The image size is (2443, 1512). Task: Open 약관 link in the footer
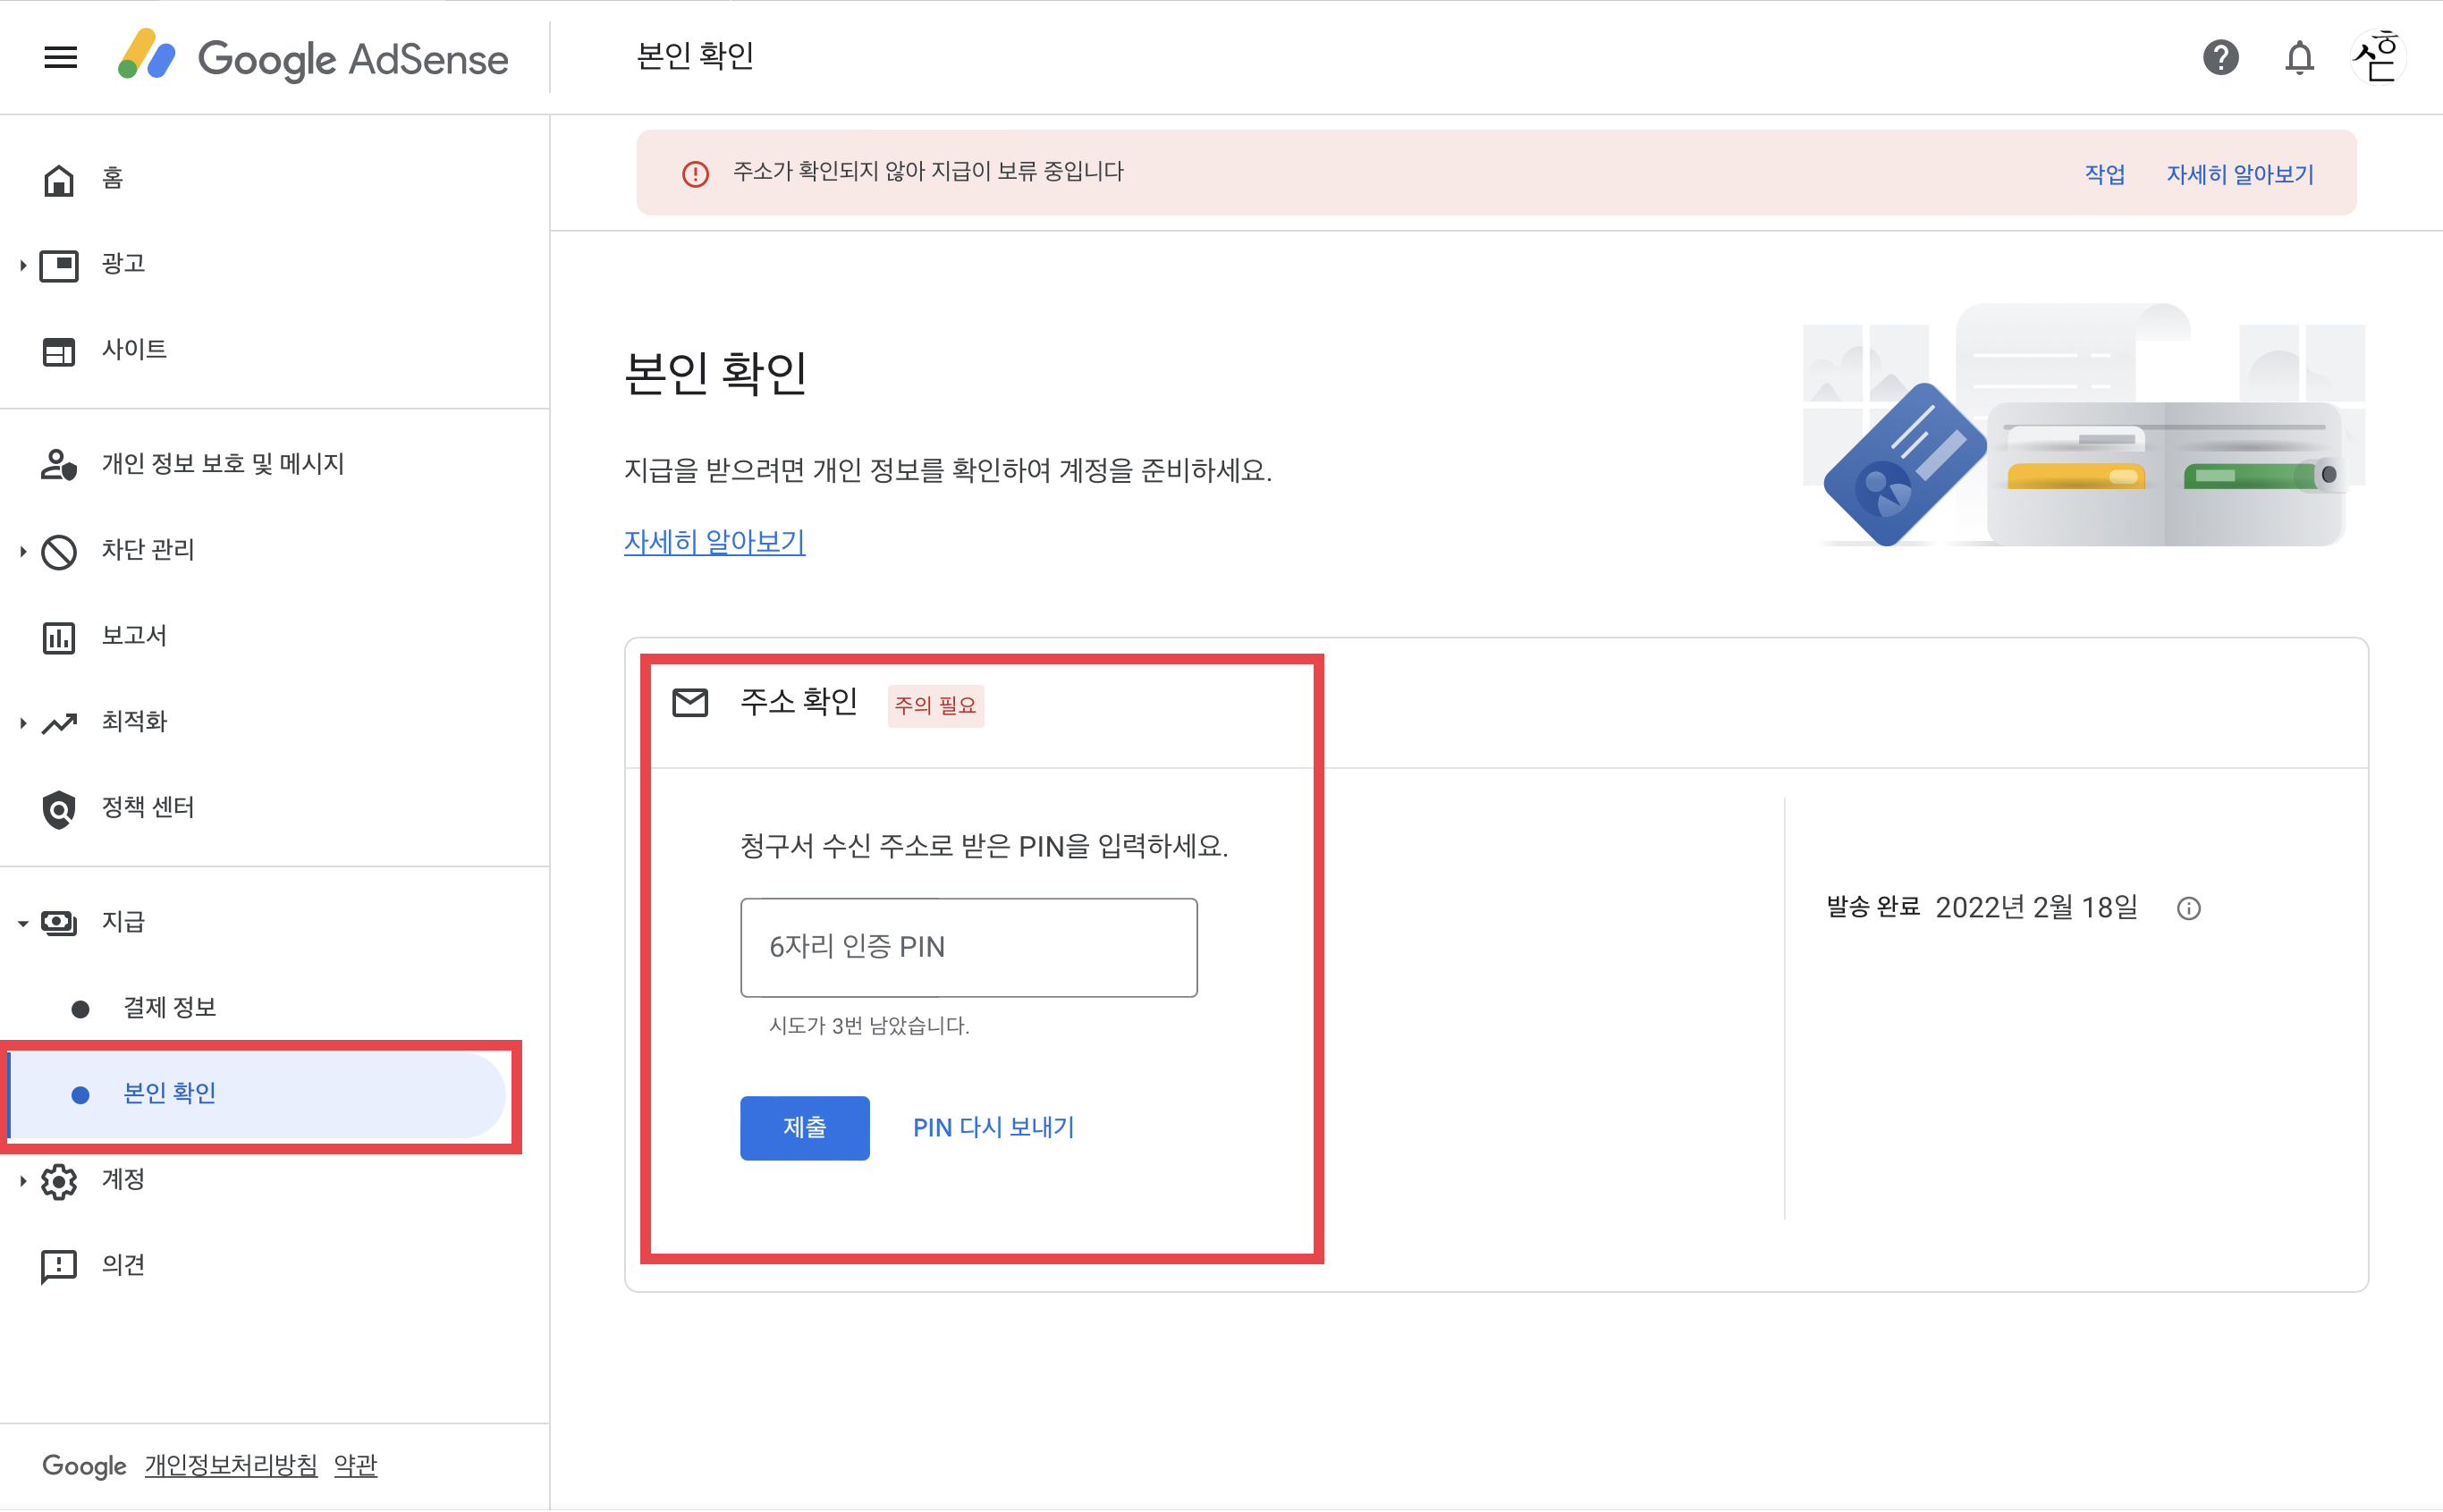(355, 1466)
